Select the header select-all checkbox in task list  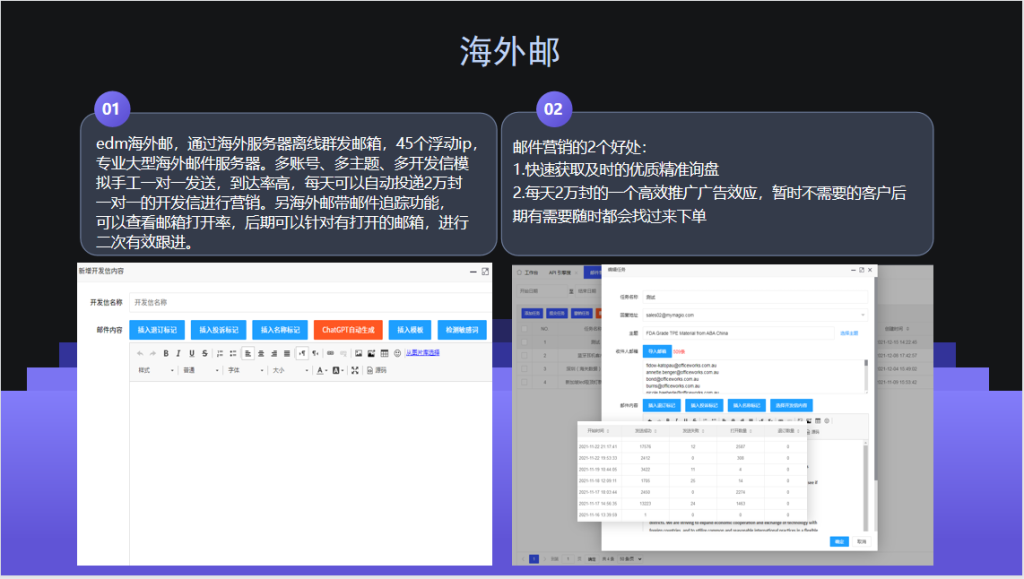click(x=524, y=327)
